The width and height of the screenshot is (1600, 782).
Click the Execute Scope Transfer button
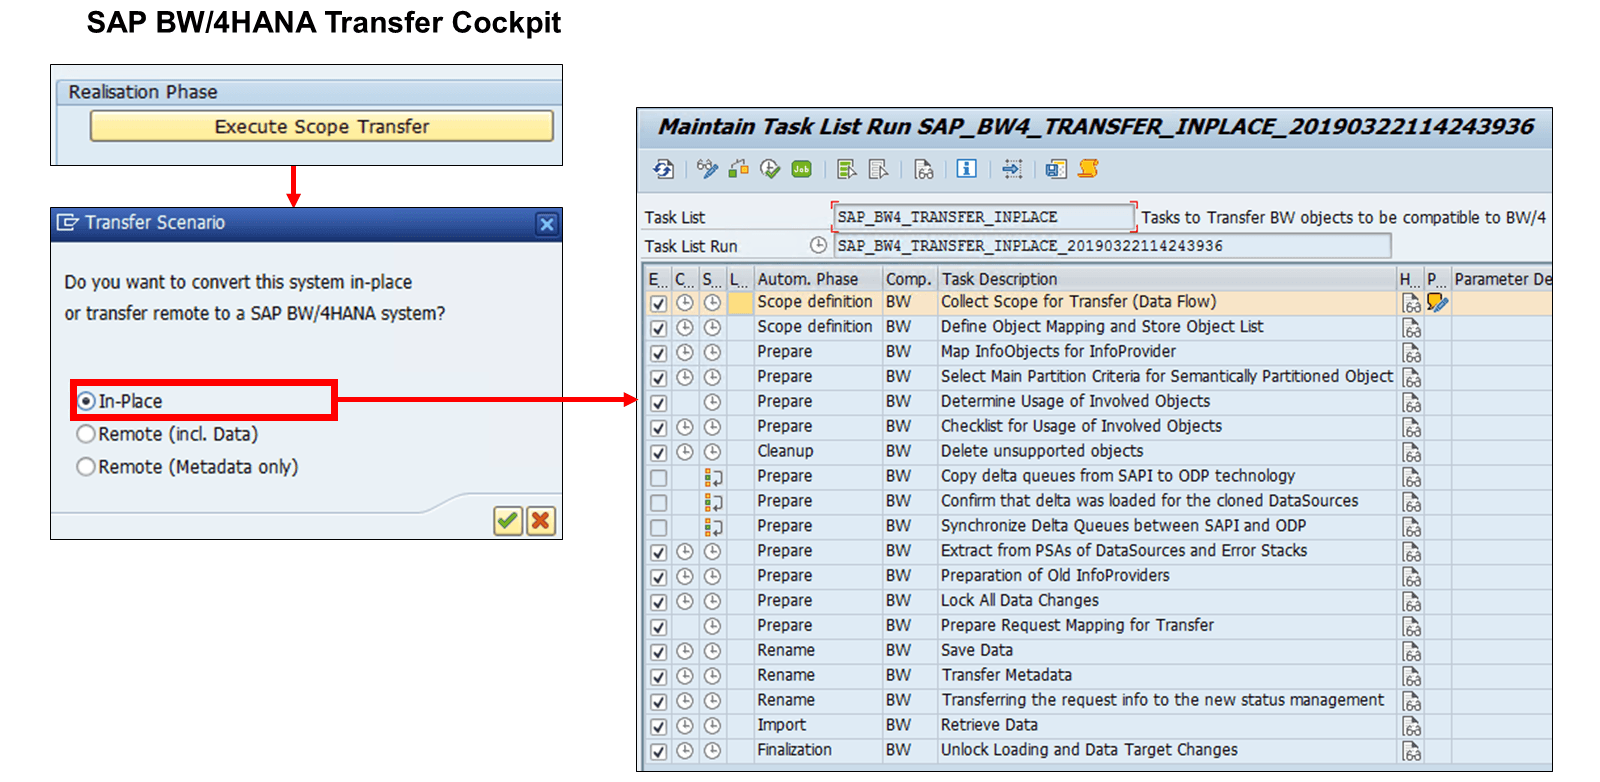click(321, 126)
